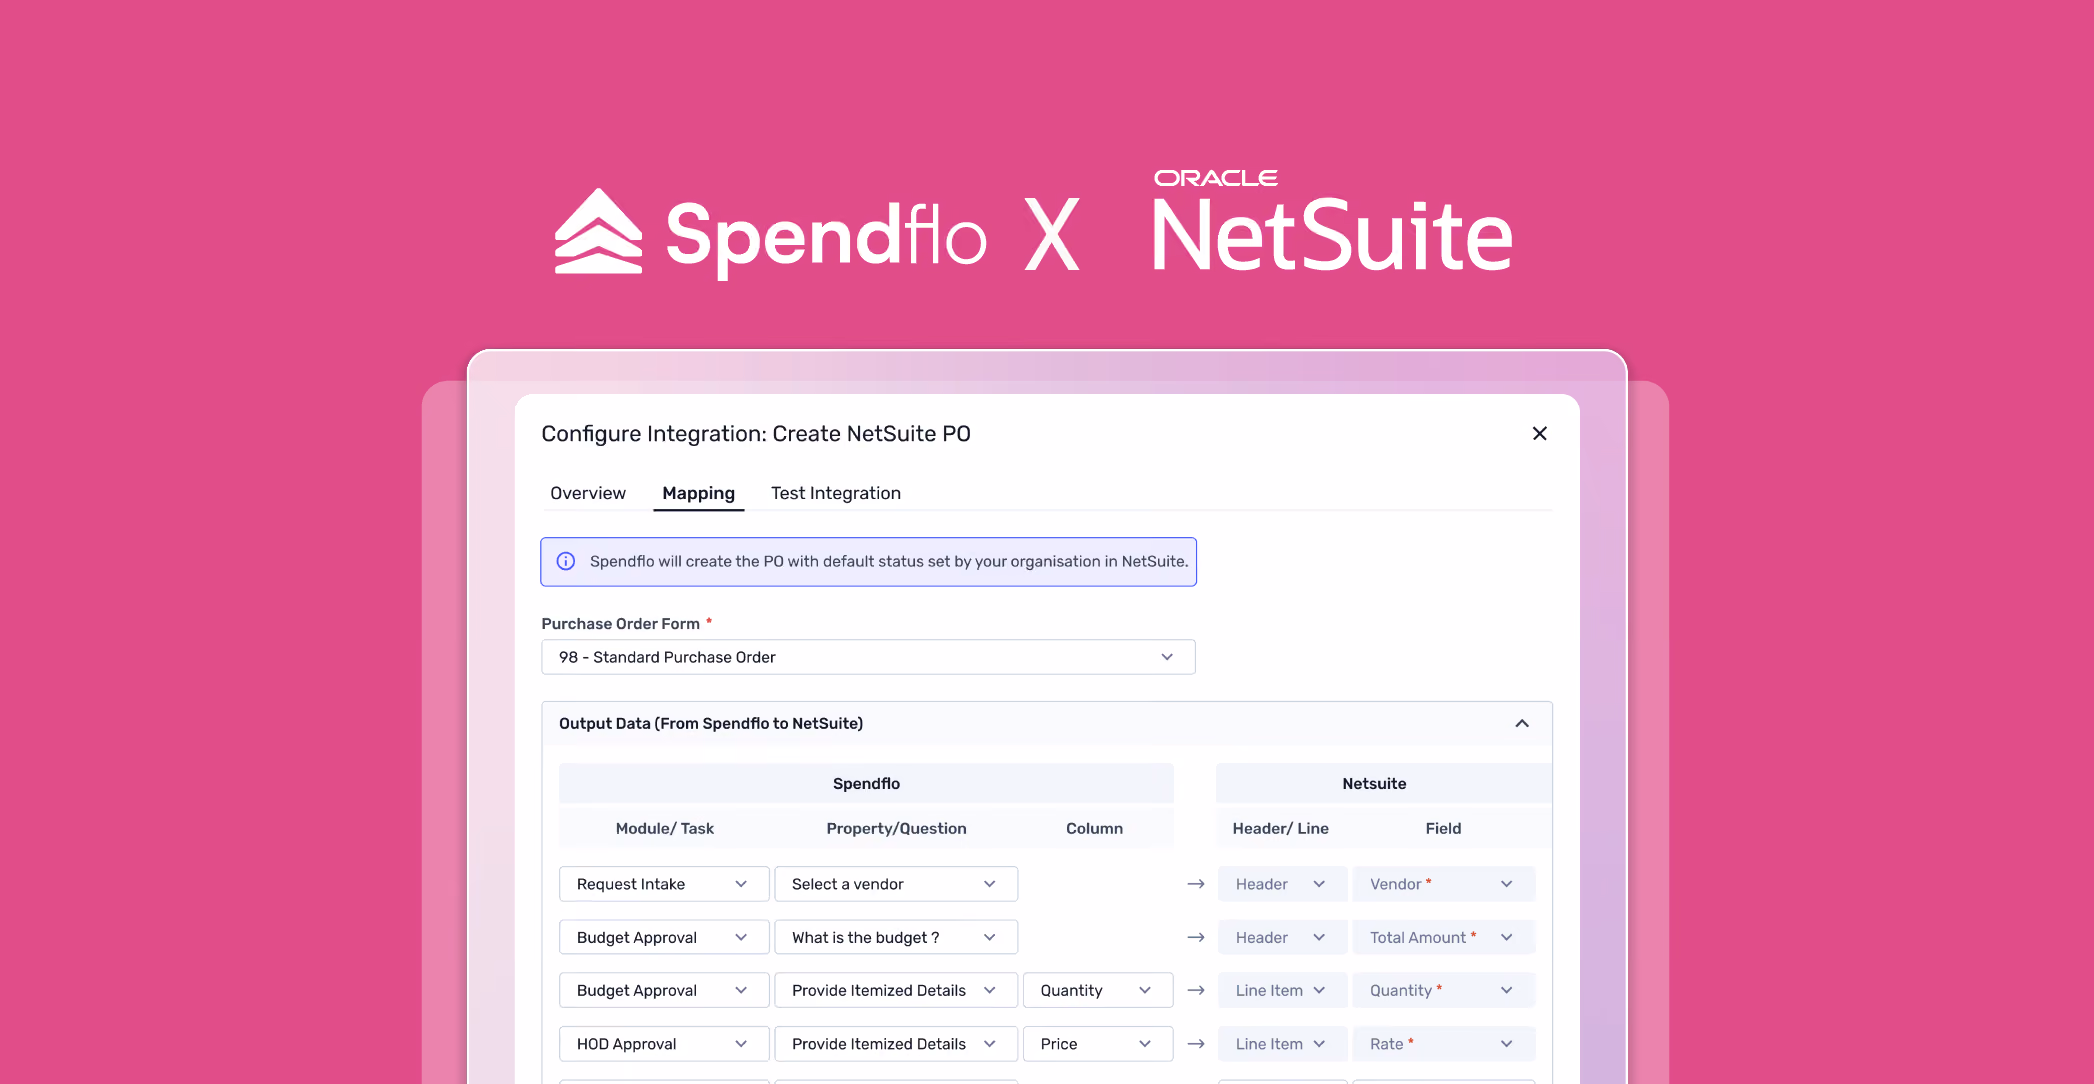This screenshot has height=1084, width=2094.
Task: Open the Provide Itemized Details dropdown beside Price
Action: click(x=896, y=1044)
